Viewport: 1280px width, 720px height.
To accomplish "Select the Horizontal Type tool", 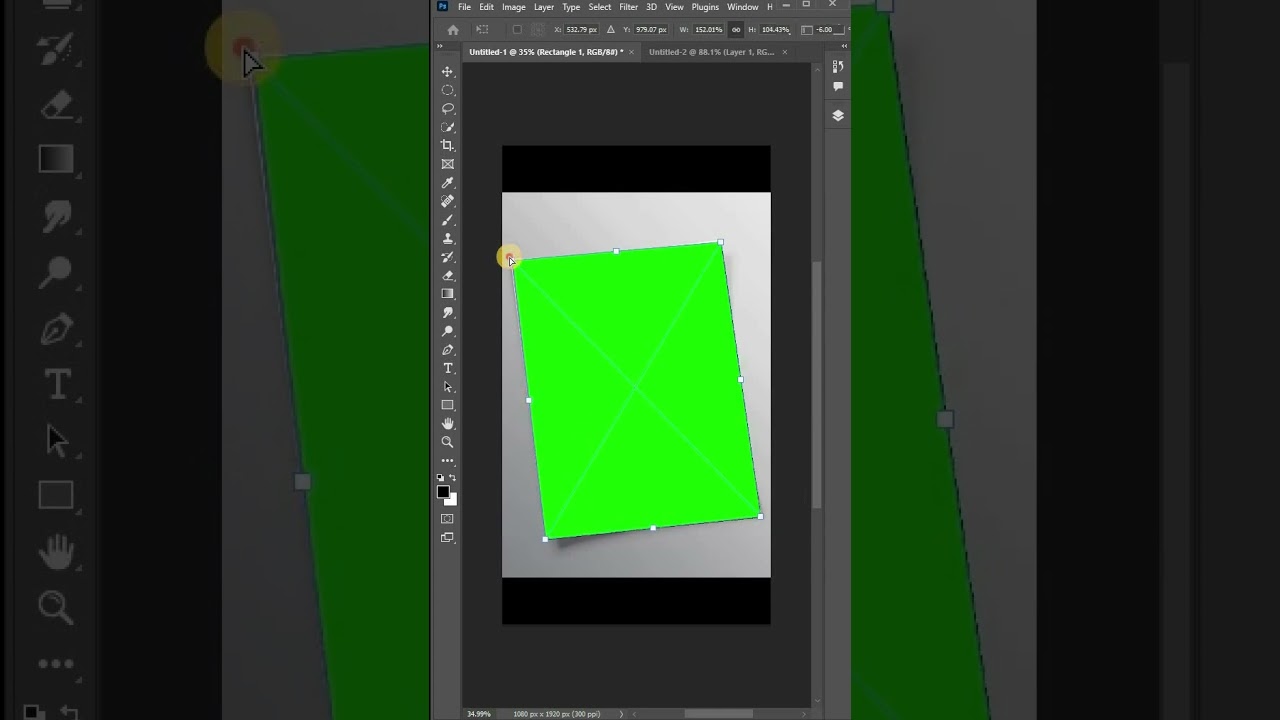I will click(x=447, y=368).
